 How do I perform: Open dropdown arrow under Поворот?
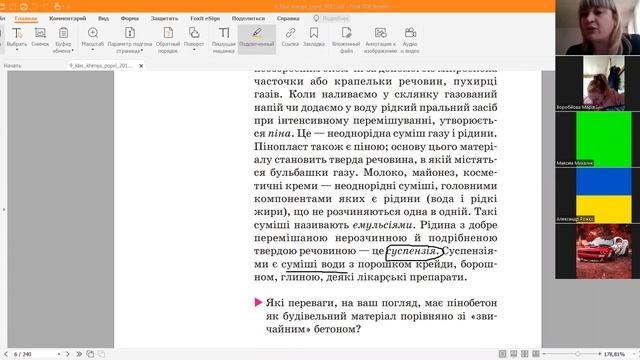(194, 50)
